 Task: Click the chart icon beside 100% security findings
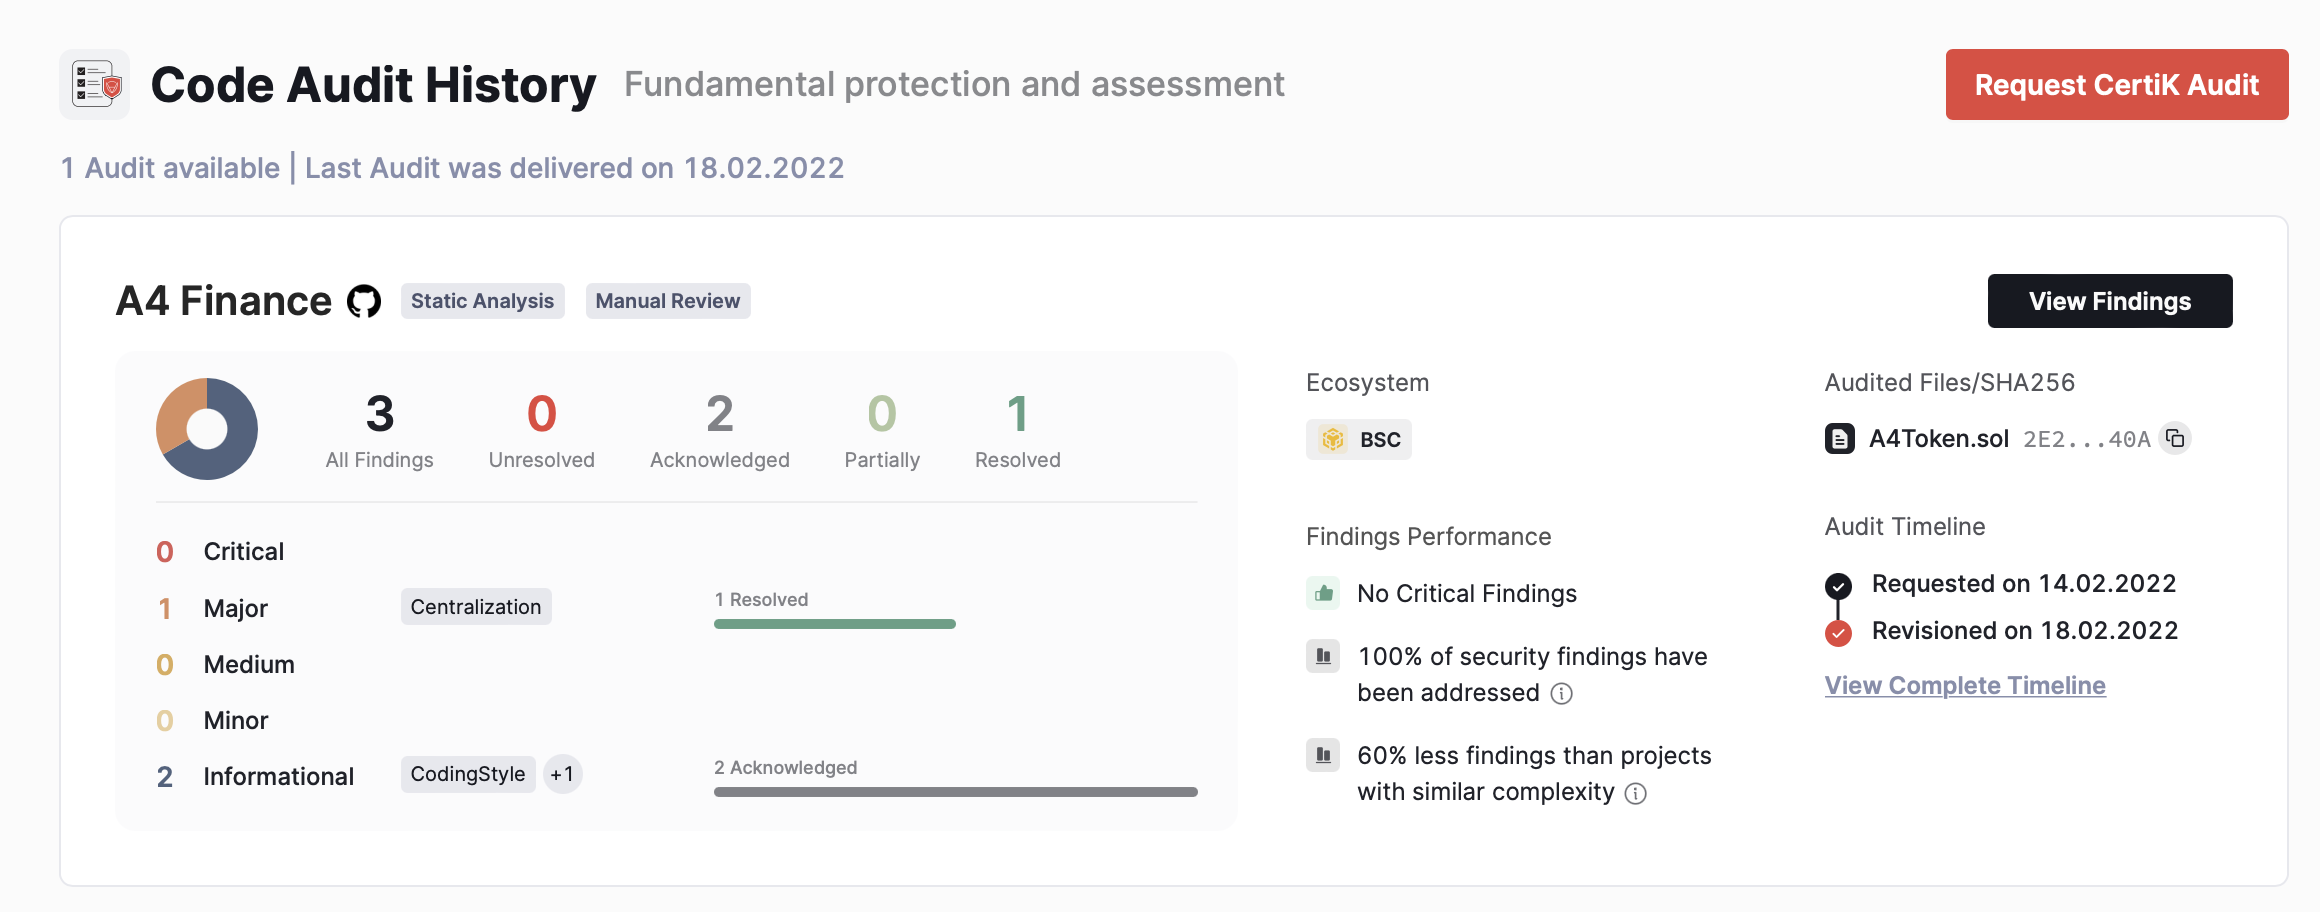click(1323, 656)
